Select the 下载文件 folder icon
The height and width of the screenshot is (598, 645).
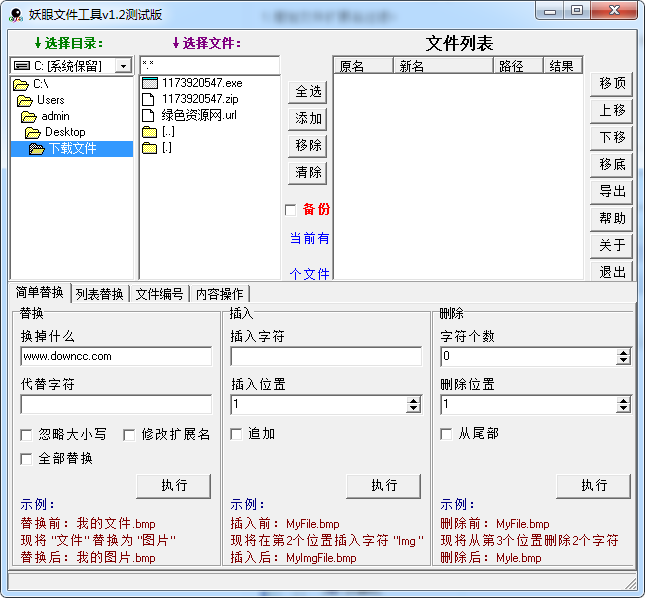click(x=37, y=149)
